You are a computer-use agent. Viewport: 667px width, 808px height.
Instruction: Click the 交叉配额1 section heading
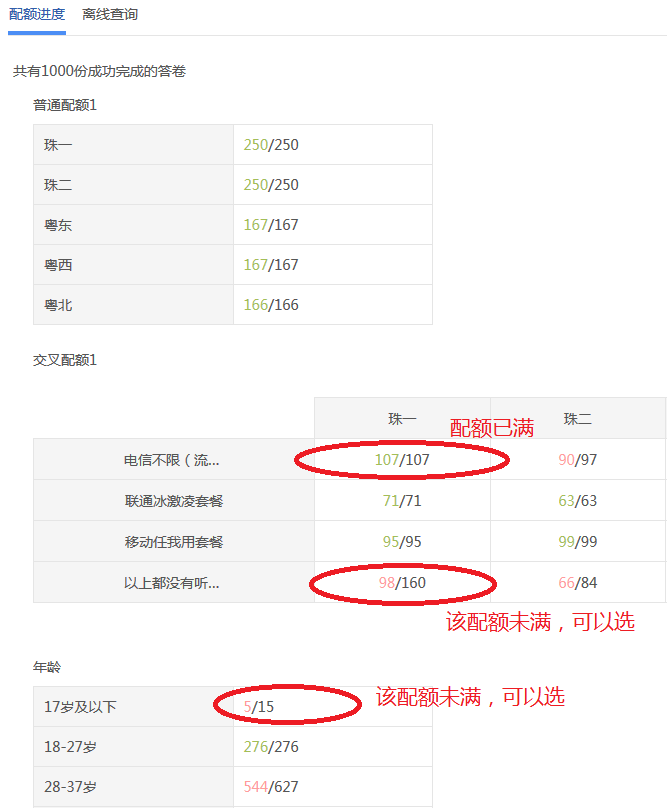pyautogui.click(x=65, y=360)
